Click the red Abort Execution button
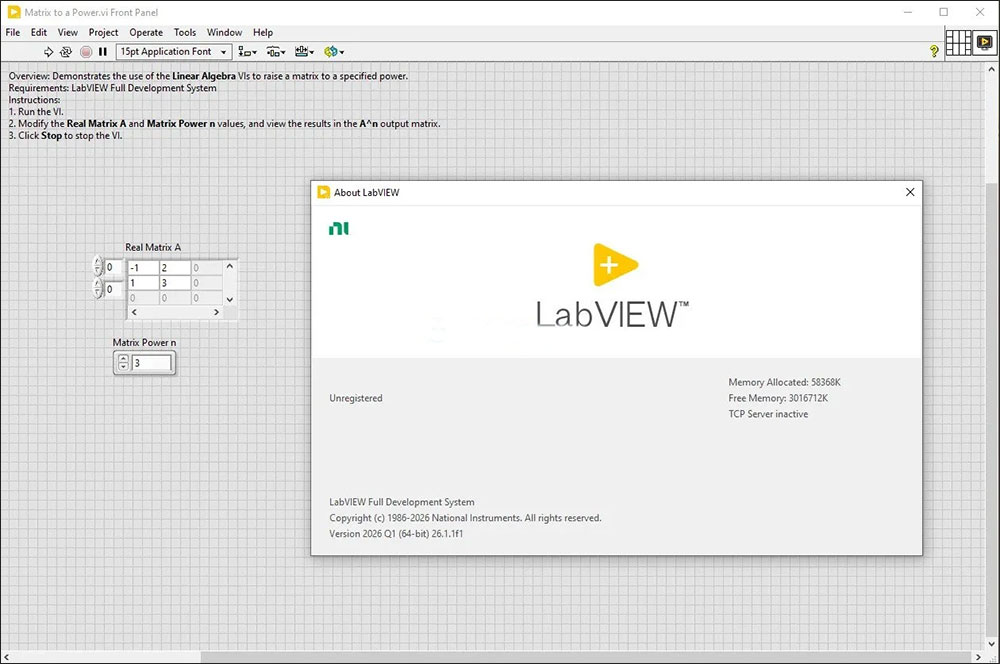This screenshot has height=664, width=1000. tap(86, 52)
